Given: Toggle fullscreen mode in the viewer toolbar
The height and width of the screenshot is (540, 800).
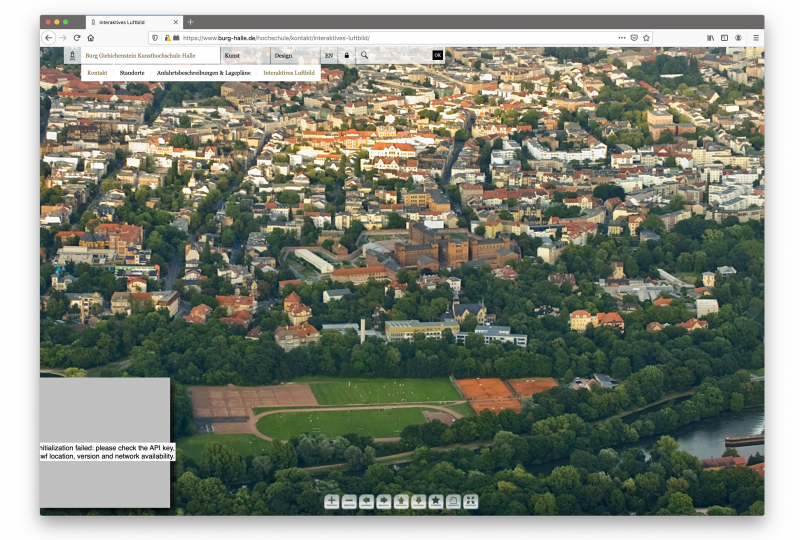Looking at the screenshot, I should click(470, 502).
